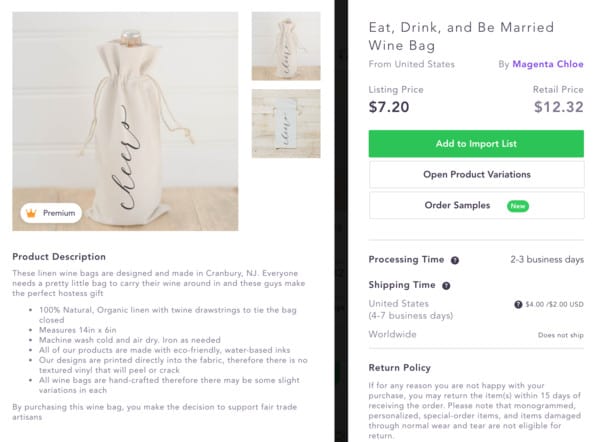Open the Magenta Chloe supplier link
600x442 pixels.
point(547,64)
